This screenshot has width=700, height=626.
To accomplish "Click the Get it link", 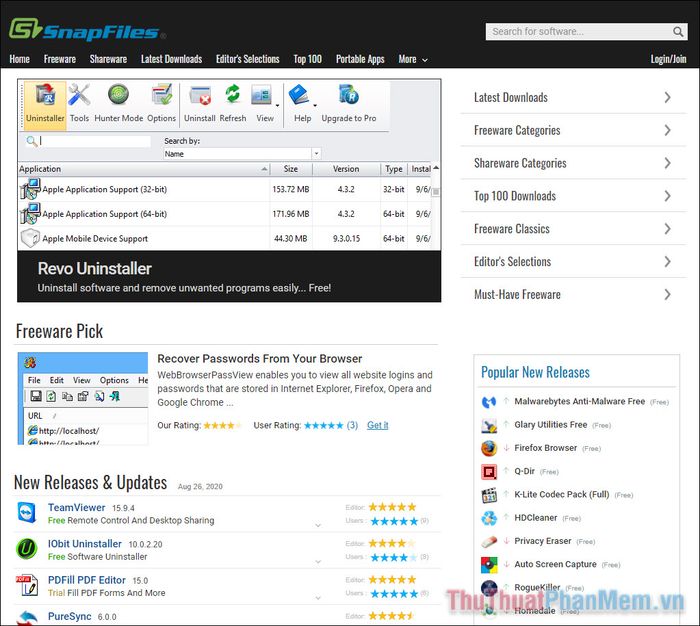I will [378, 425].
